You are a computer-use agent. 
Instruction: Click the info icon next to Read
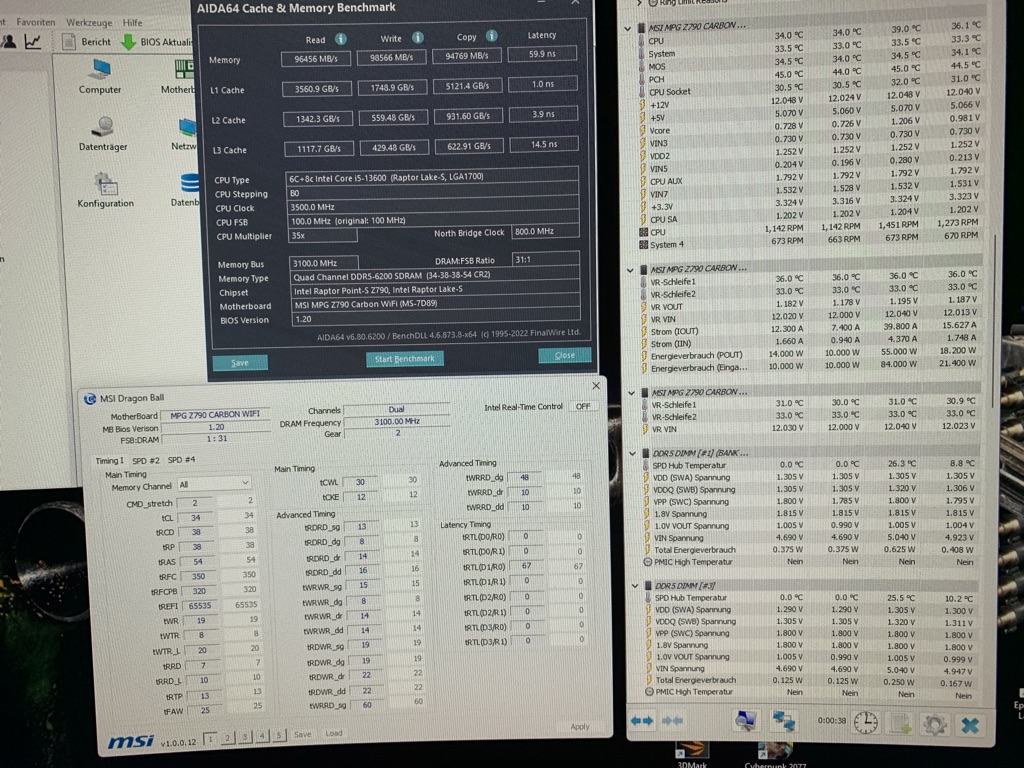[x=340, y=39]
